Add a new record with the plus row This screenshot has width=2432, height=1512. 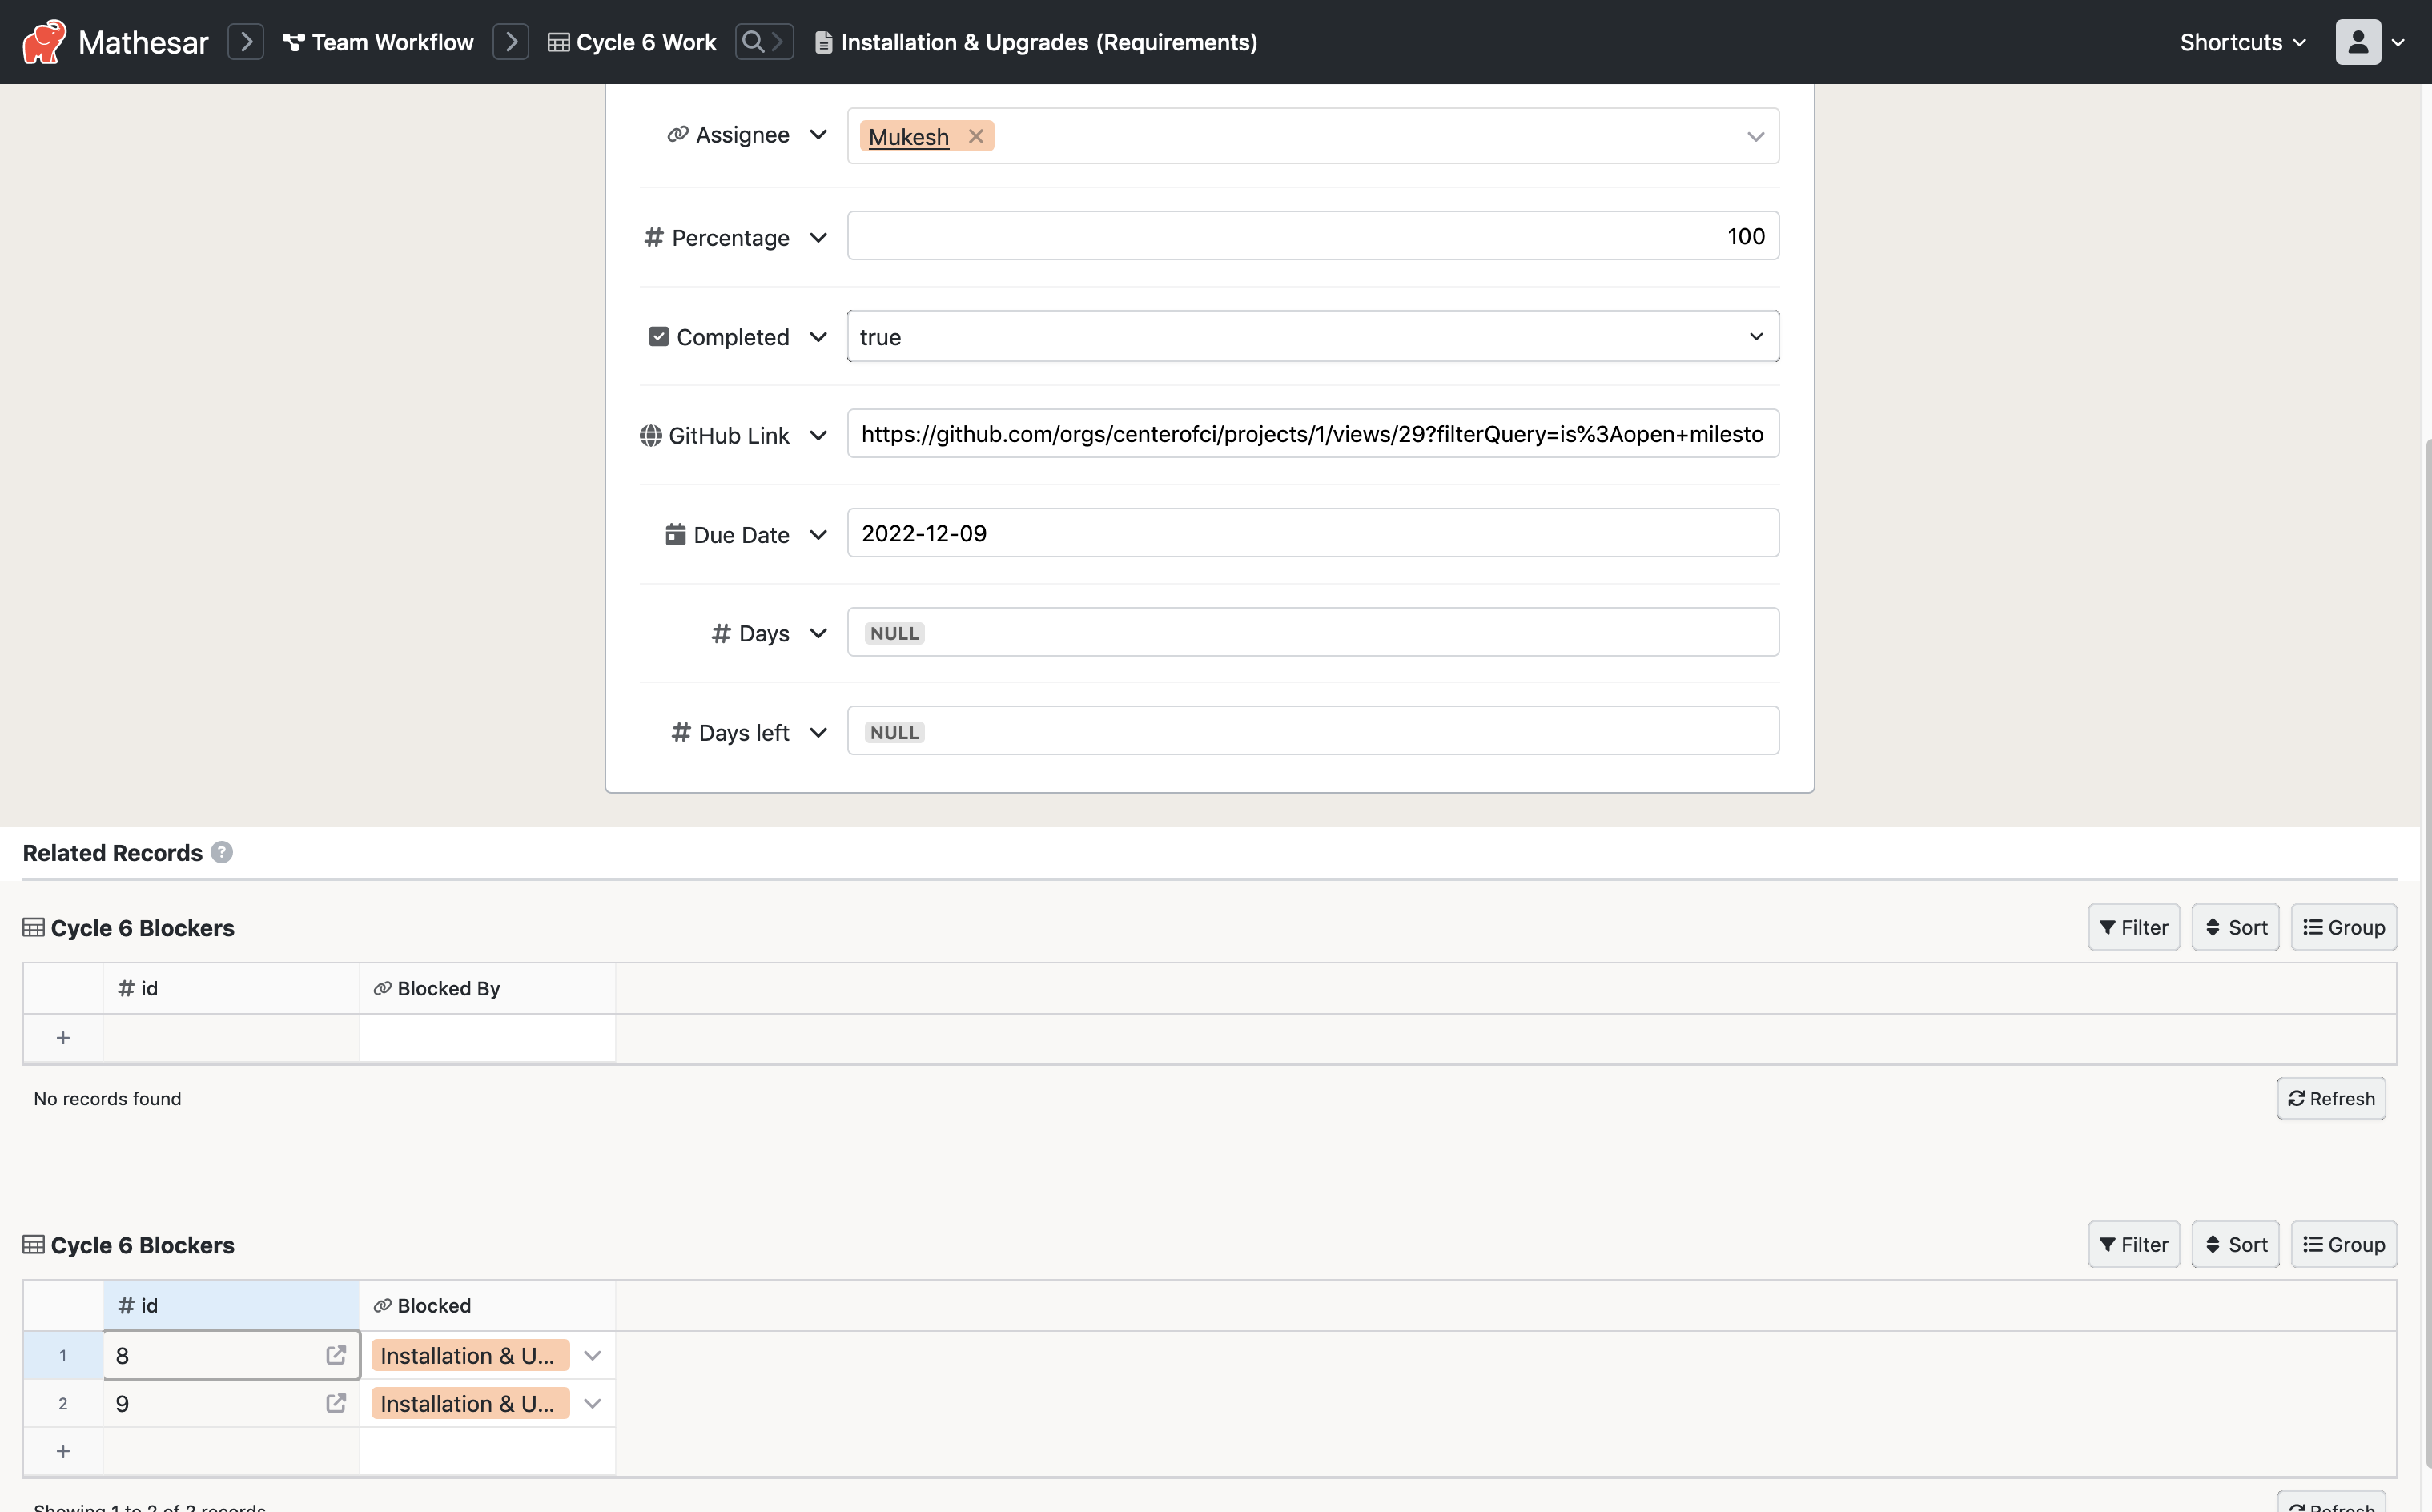63,1451
